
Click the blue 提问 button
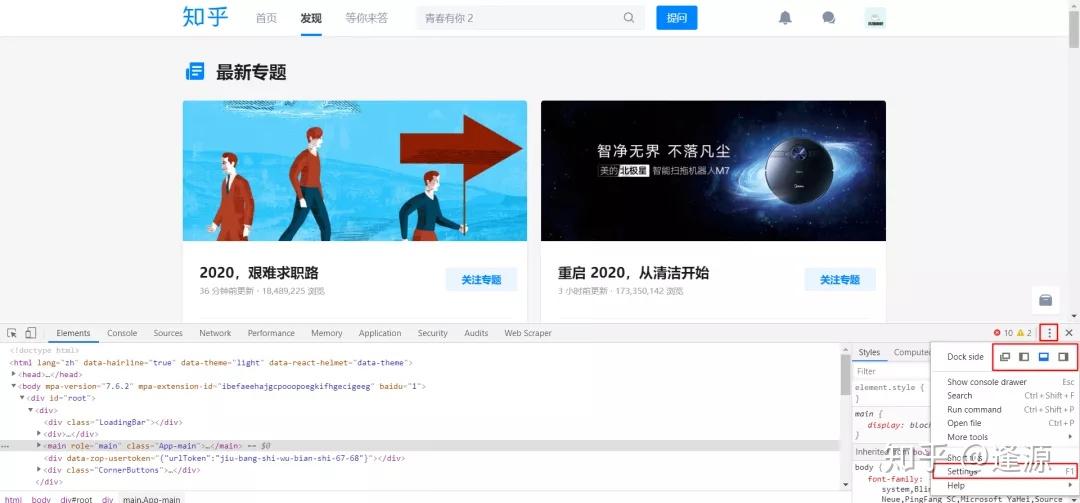[676, 18]
